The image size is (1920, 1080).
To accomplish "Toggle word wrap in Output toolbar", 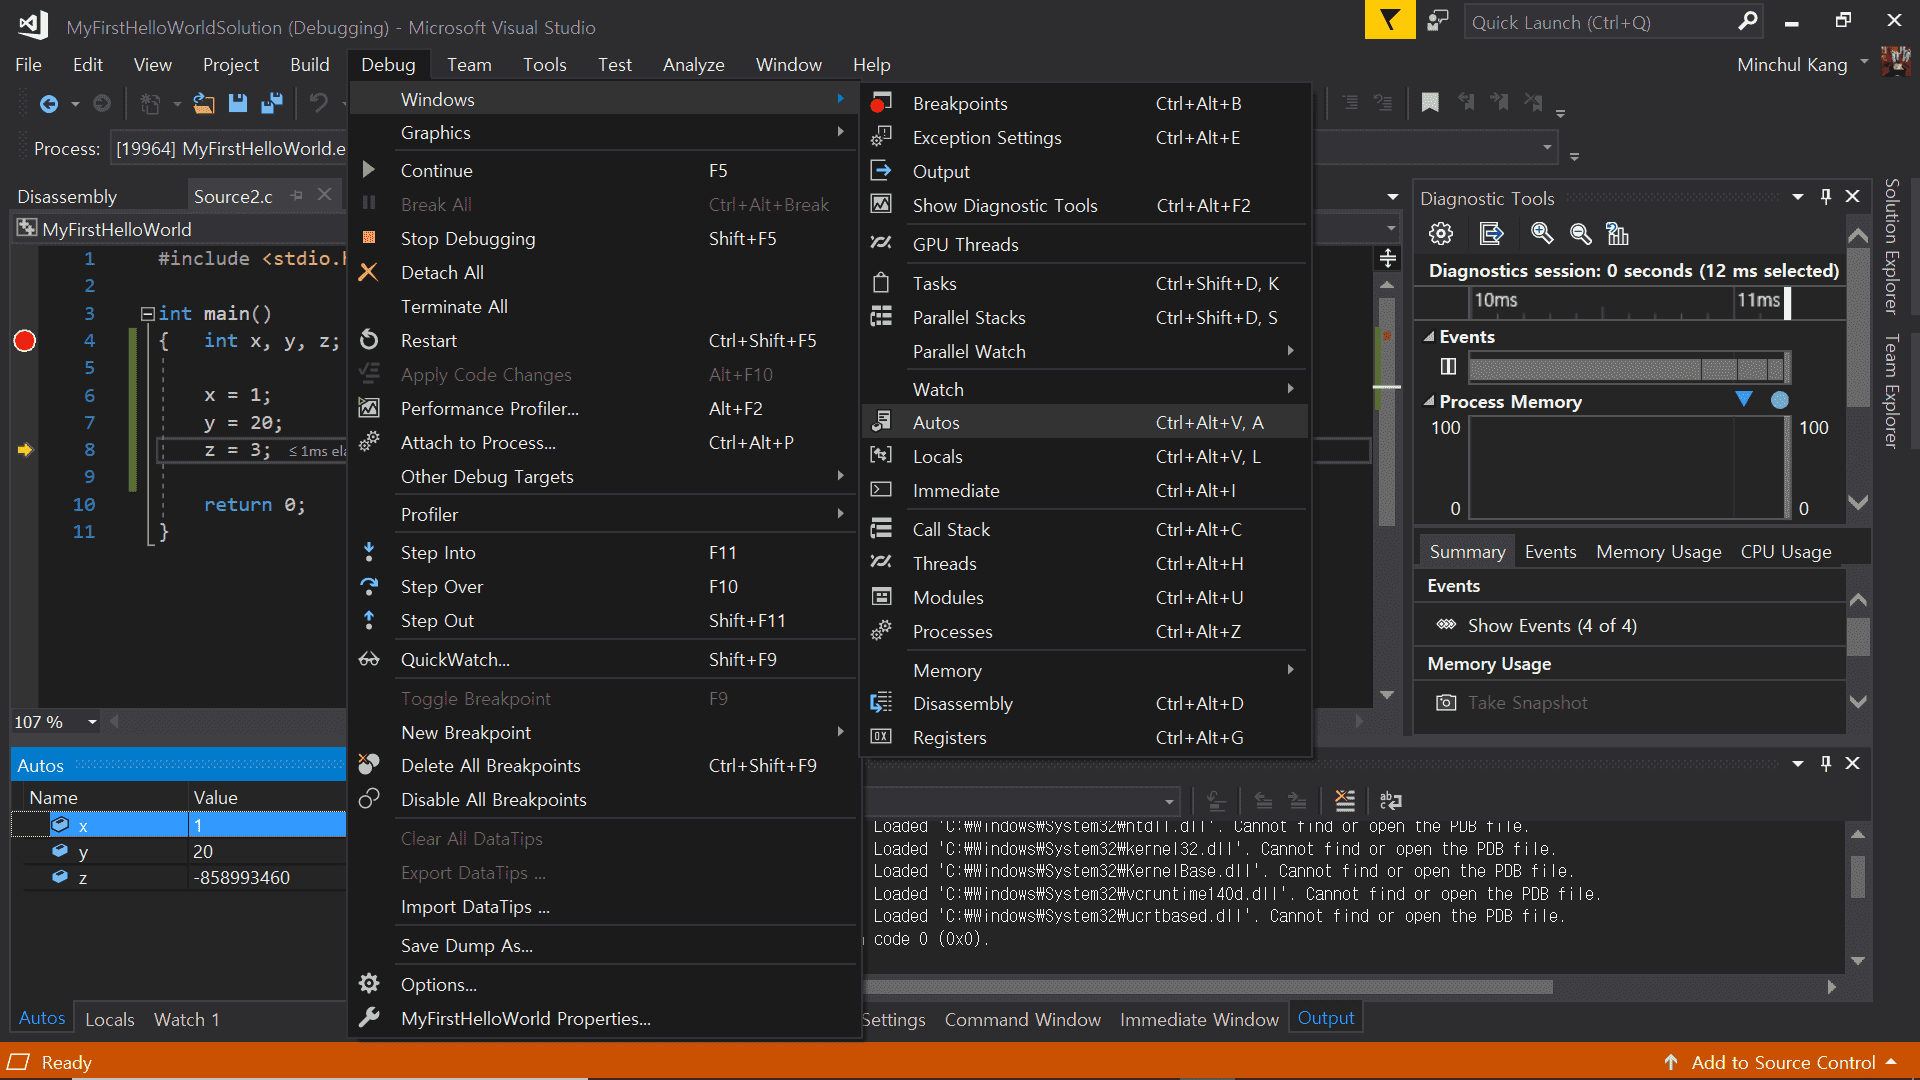I will (x=1391, y=801).
